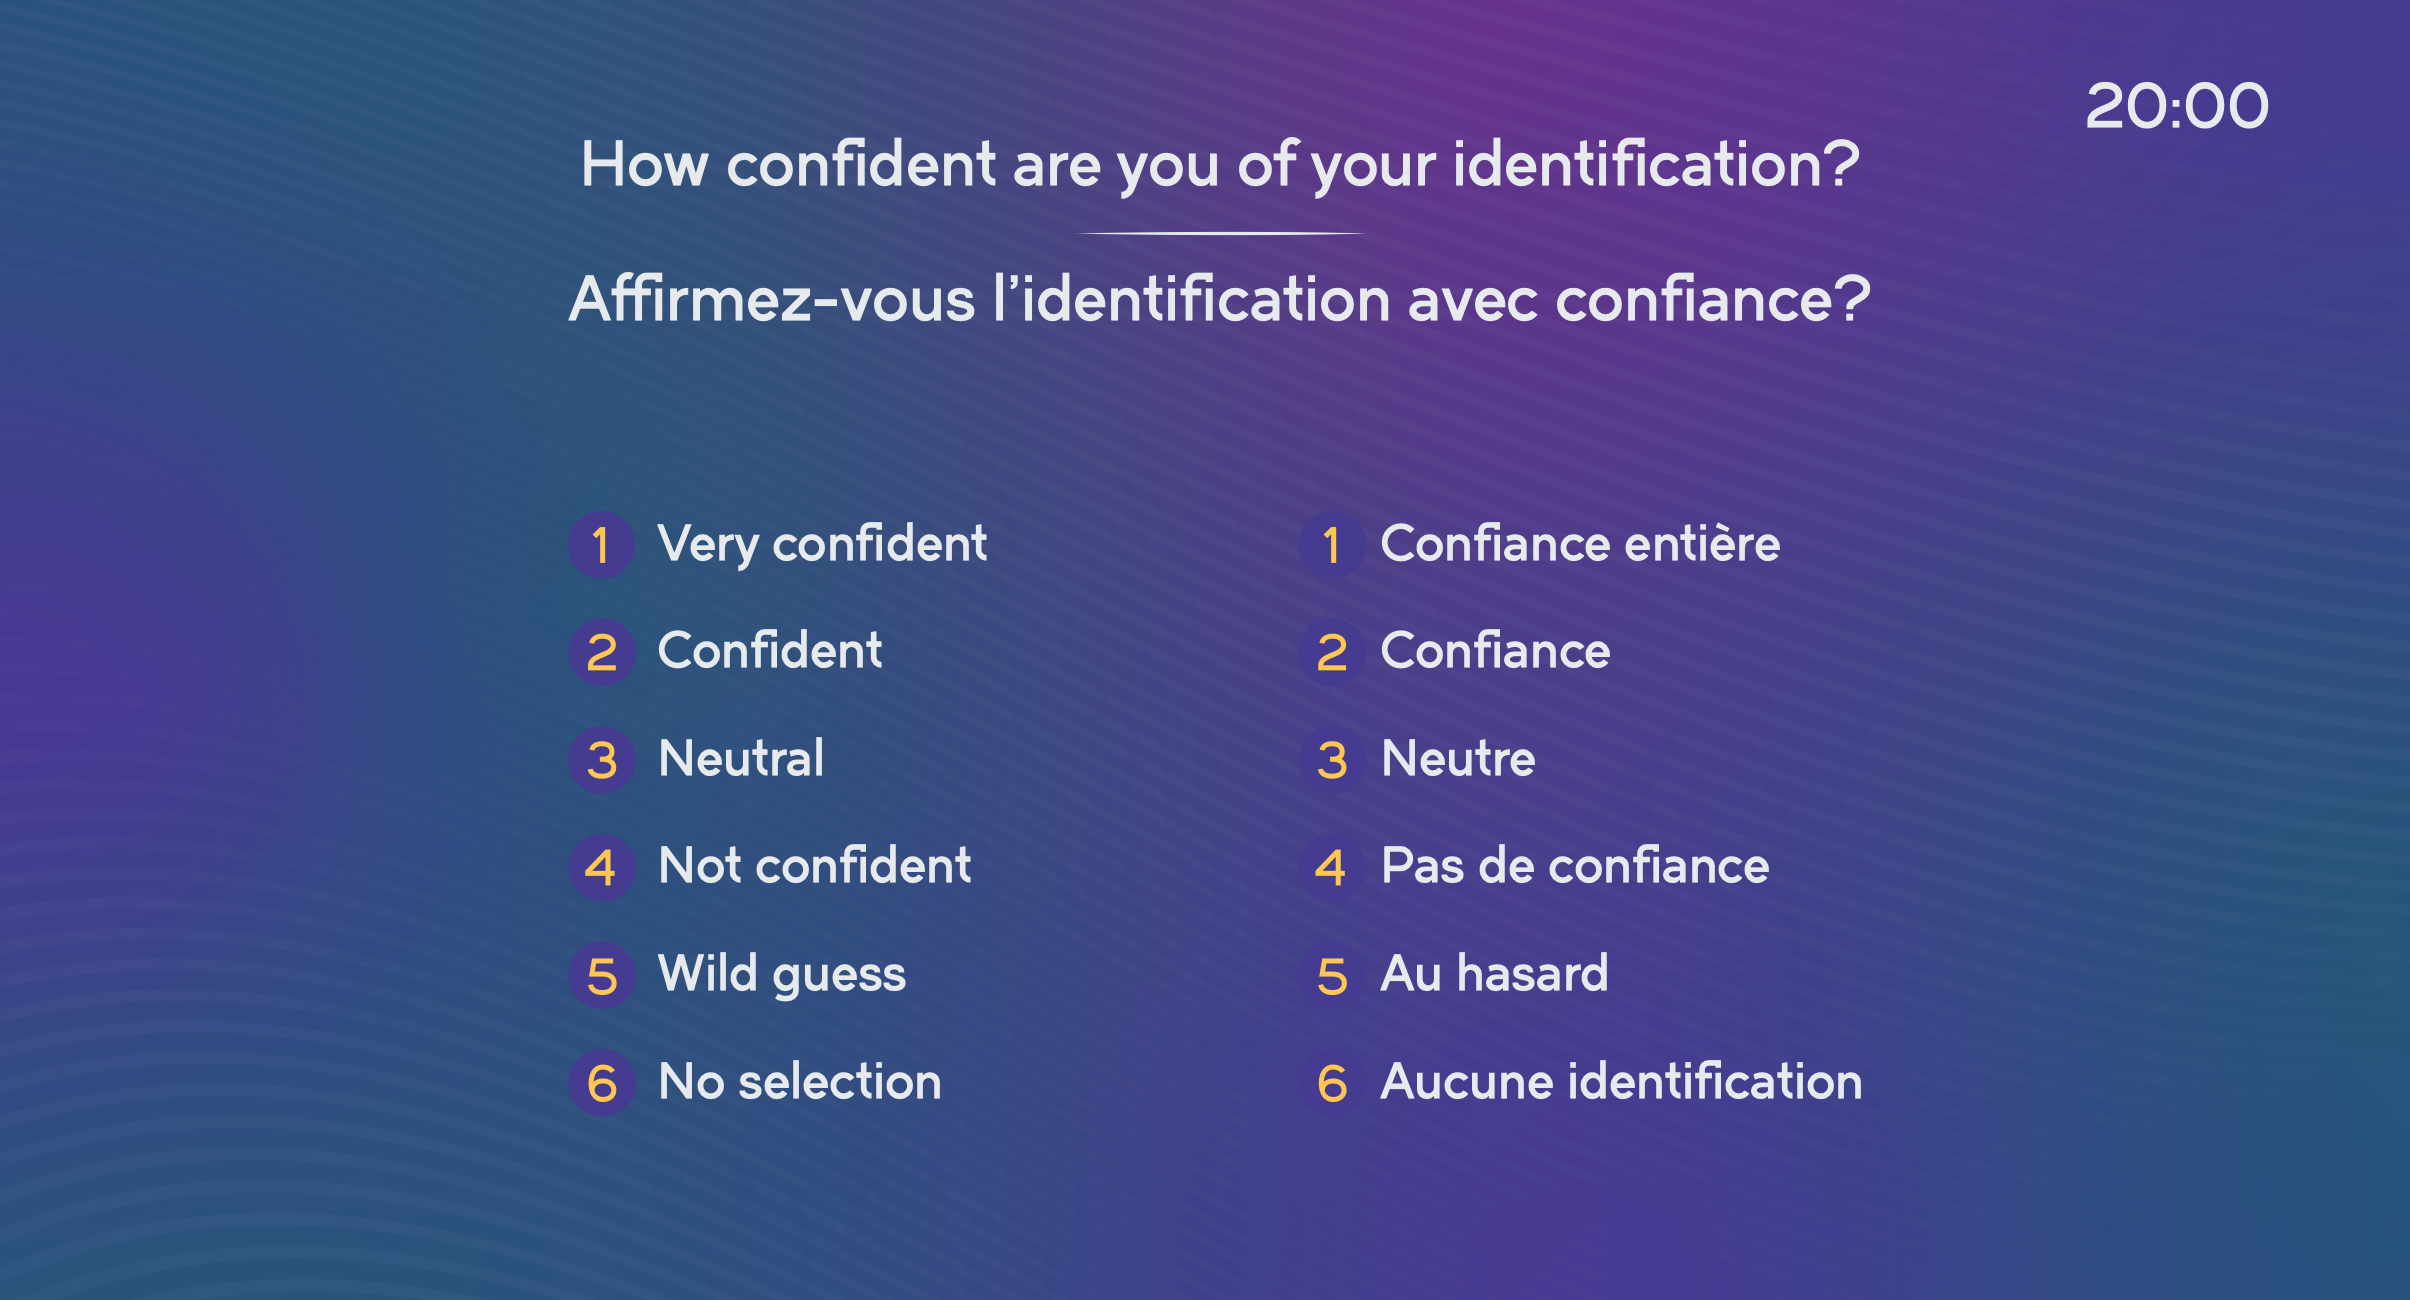Choose the Pas de confiance option
This screenshot has height=1300, width=2410.
[1575, 865]
